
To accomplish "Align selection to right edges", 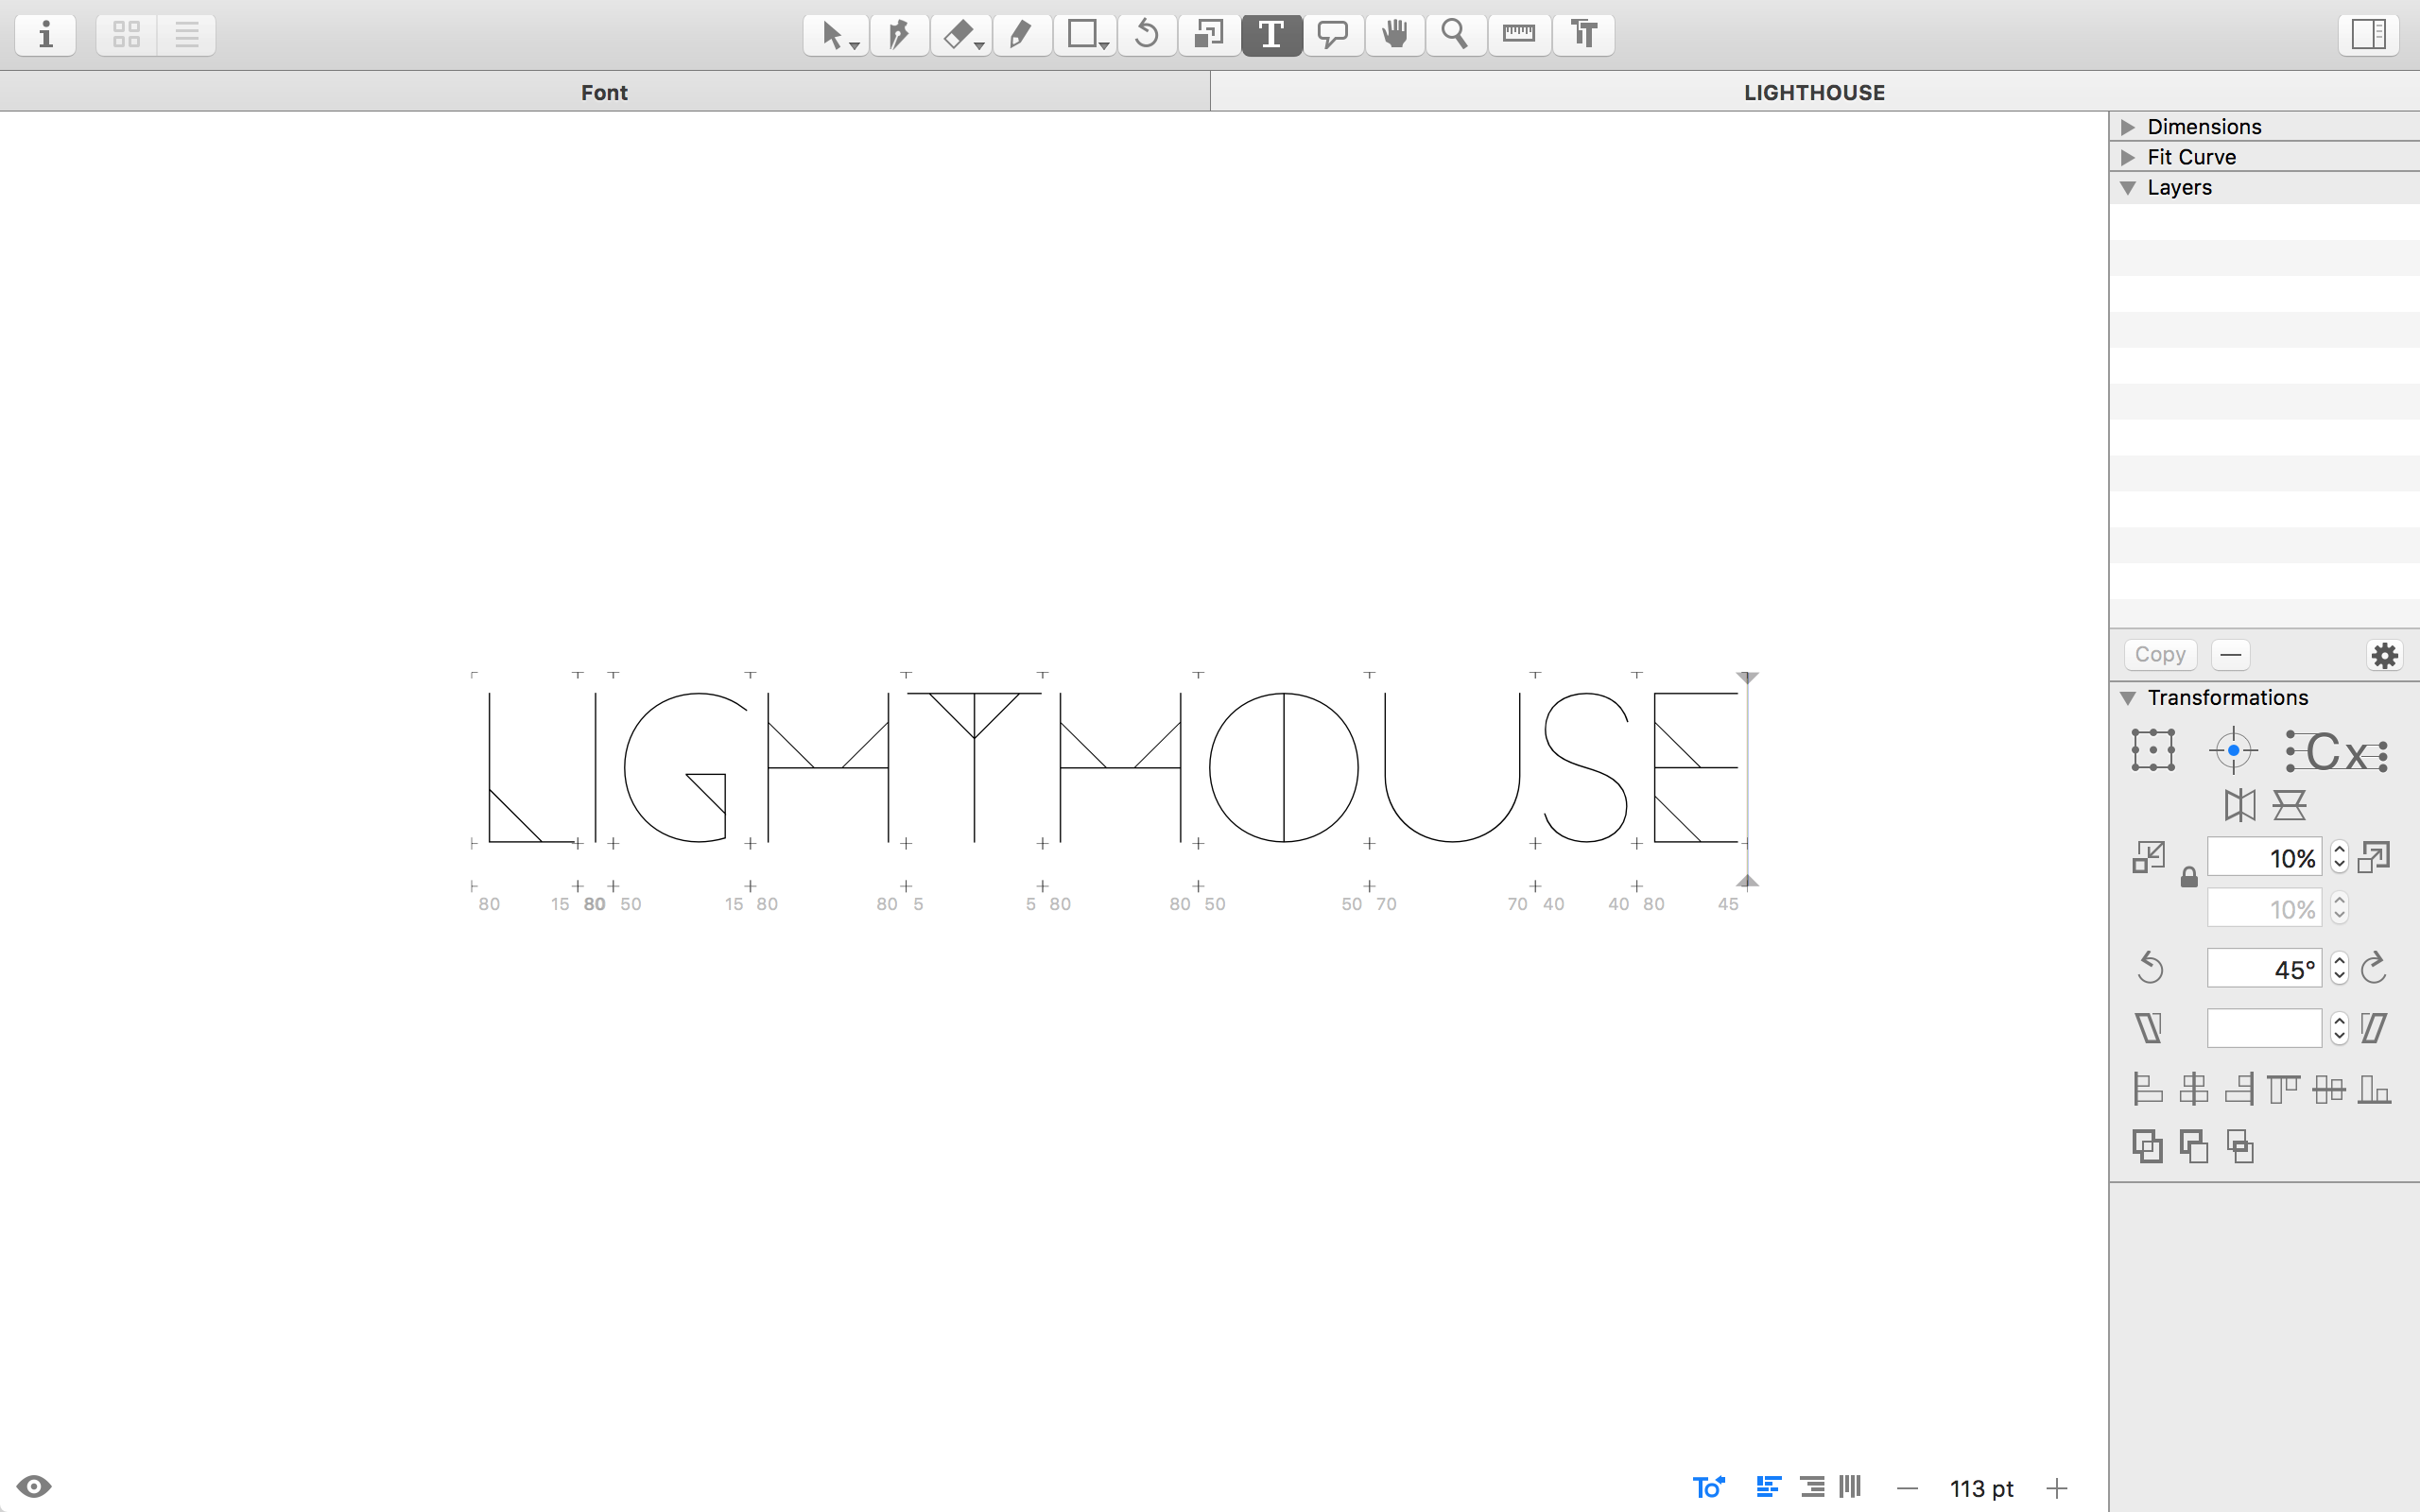I will (x=2239, y=1089).
